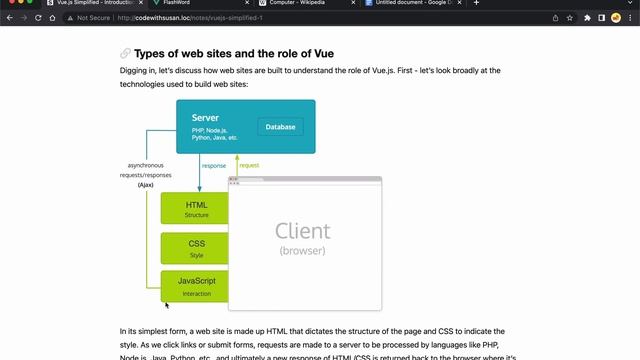Click the heading Types of web sites
Viewport: 640px width, 360px height.
point(234,53)
